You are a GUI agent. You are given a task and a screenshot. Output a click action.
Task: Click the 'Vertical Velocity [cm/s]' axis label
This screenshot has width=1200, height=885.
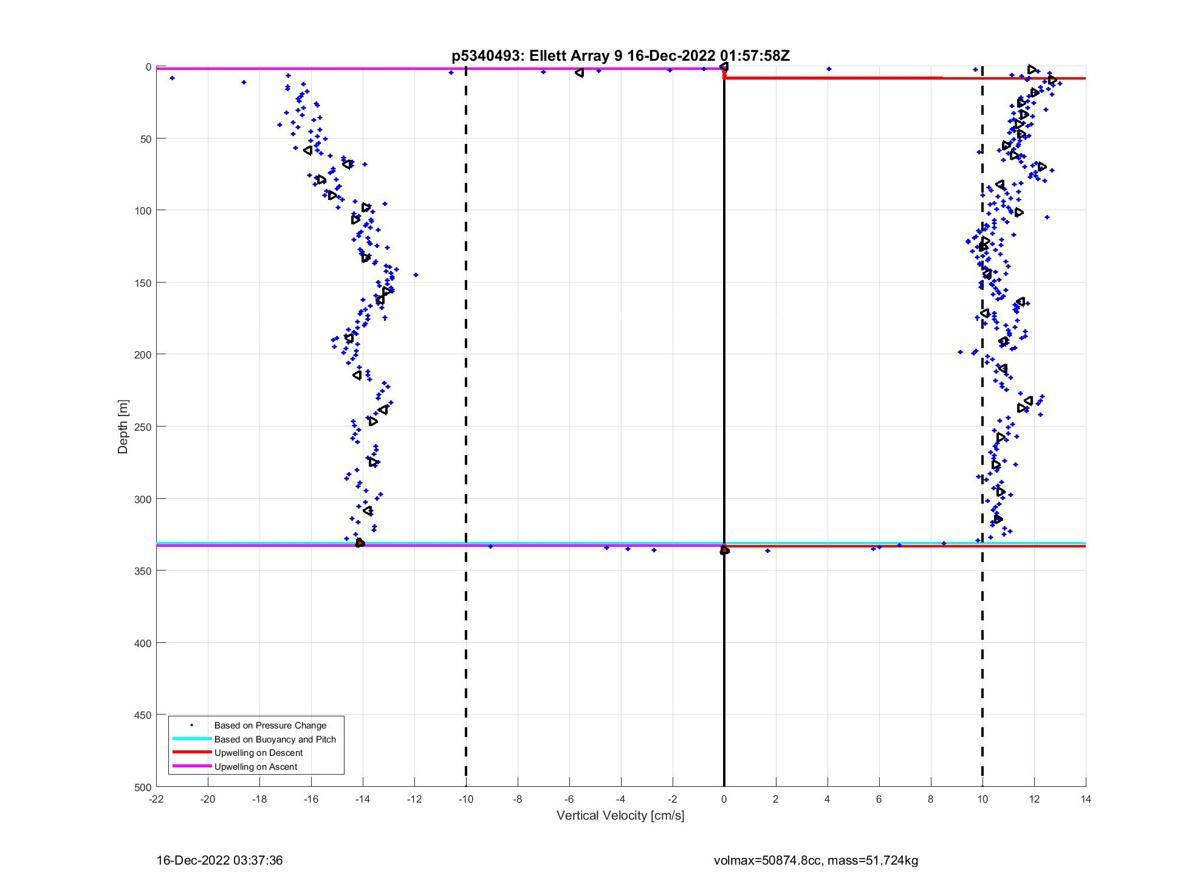coord(620,816)
